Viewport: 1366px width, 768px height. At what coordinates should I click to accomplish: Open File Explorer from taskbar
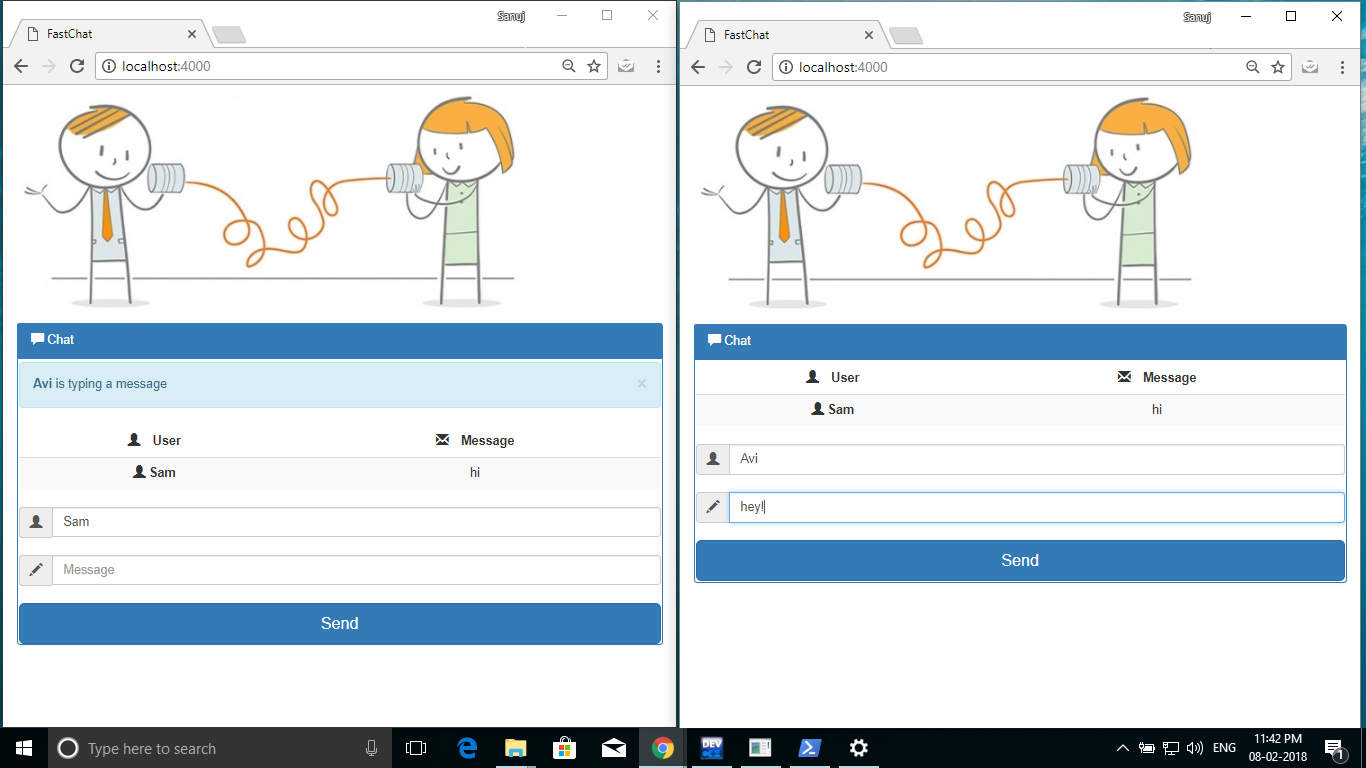pyautogui.click(x=515, y=748)
